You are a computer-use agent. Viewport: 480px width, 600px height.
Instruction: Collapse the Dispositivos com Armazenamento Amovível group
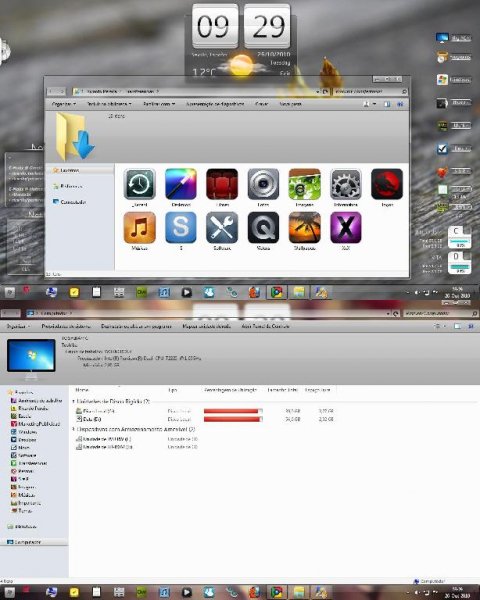click(73, 430)
